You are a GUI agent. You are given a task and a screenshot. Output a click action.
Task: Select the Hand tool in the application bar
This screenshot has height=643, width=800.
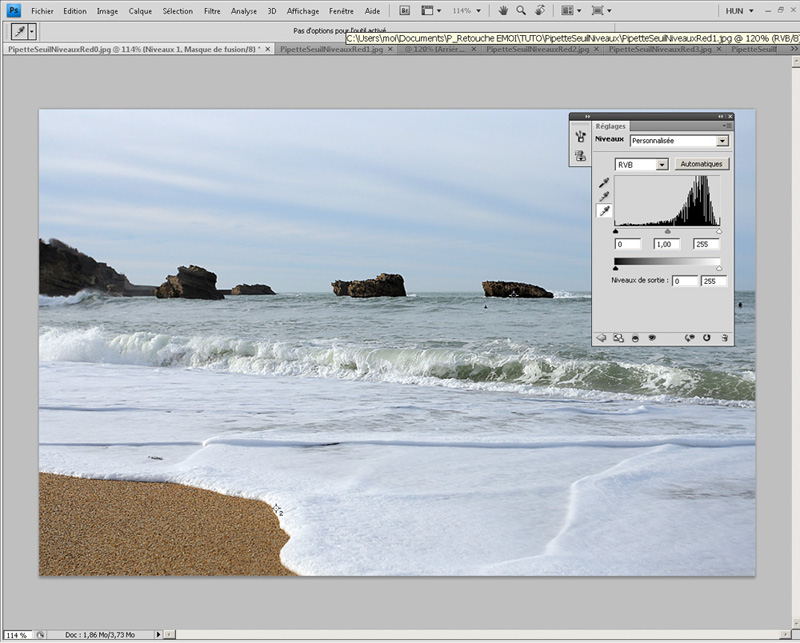coord(503,11)
